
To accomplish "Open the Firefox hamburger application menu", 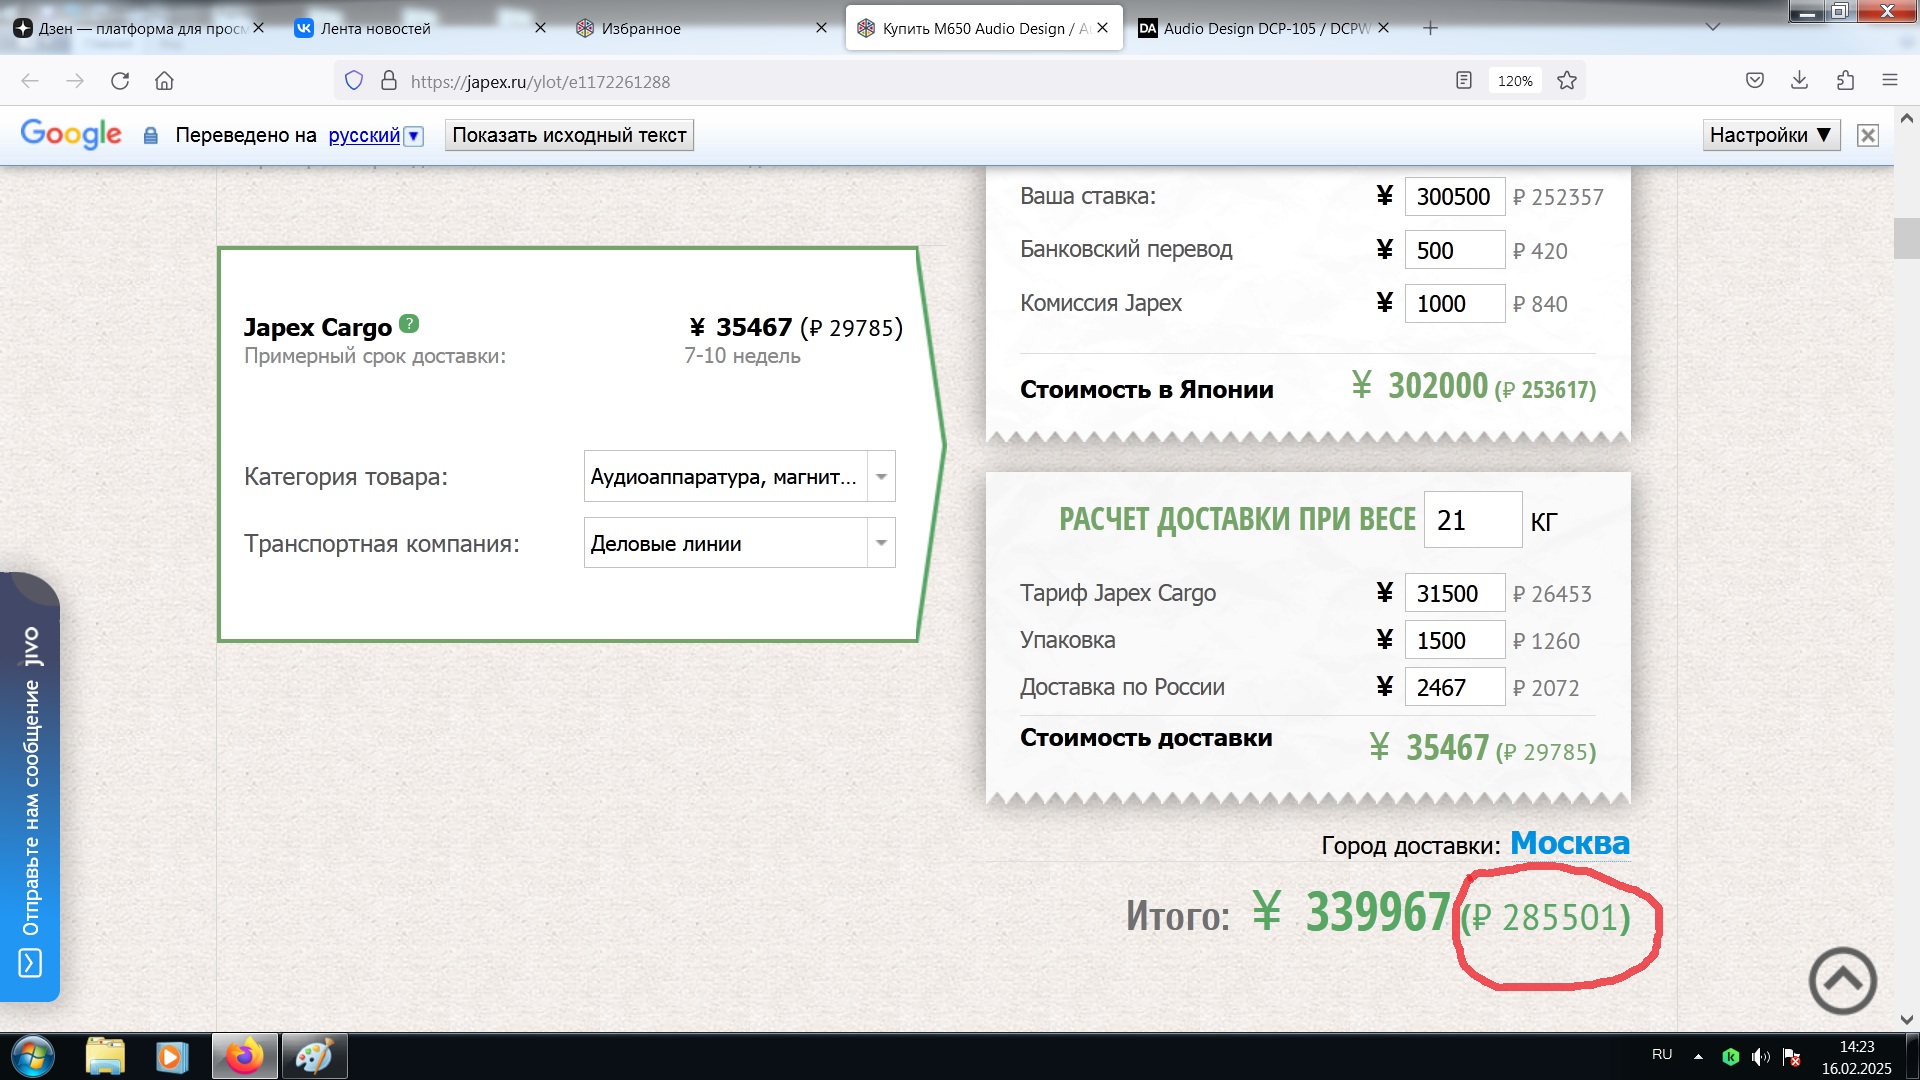I will pyautogui.click(x=1890, y=81).
